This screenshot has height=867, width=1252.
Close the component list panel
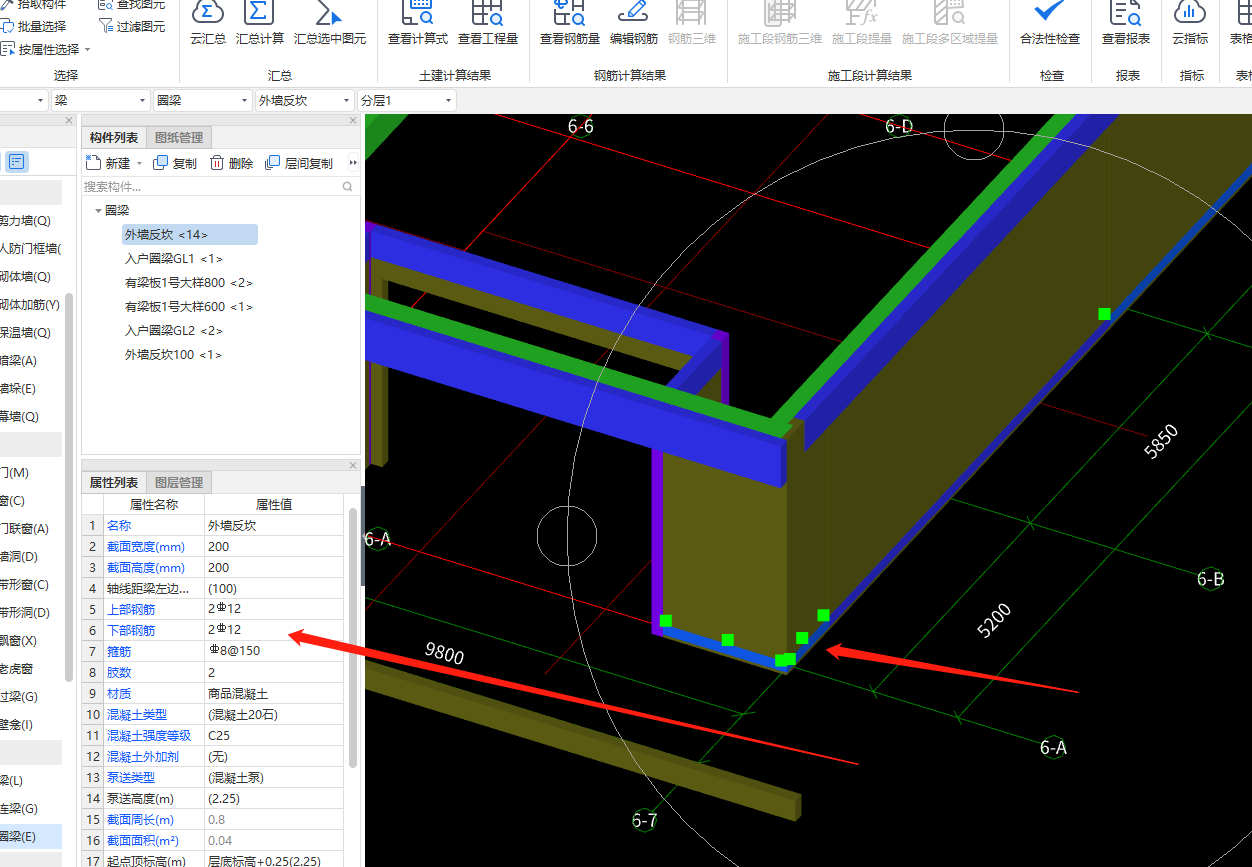click(x=352, y=120)
